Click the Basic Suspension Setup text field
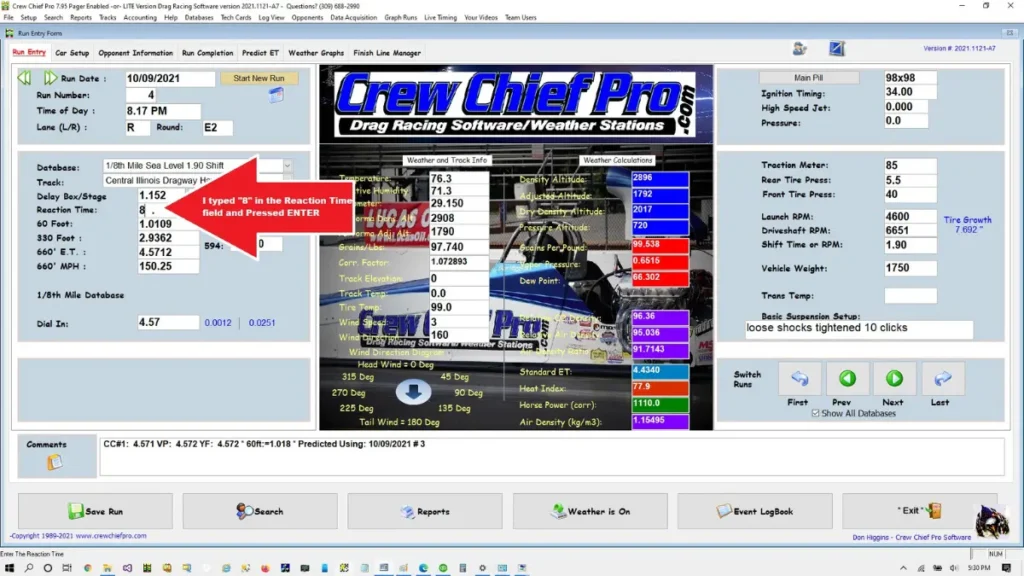Image resolution: width=1024 pixels, height=576 pixels. 859,328
